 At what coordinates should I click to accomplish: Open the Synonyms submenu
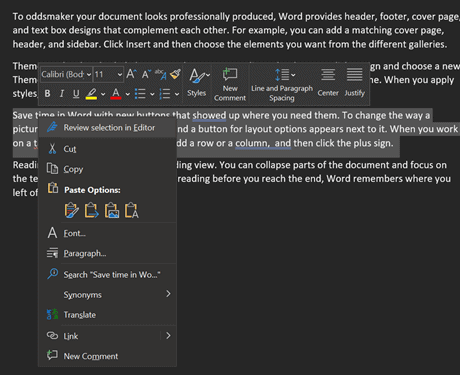pyautogui.click(x=107, y=295)
